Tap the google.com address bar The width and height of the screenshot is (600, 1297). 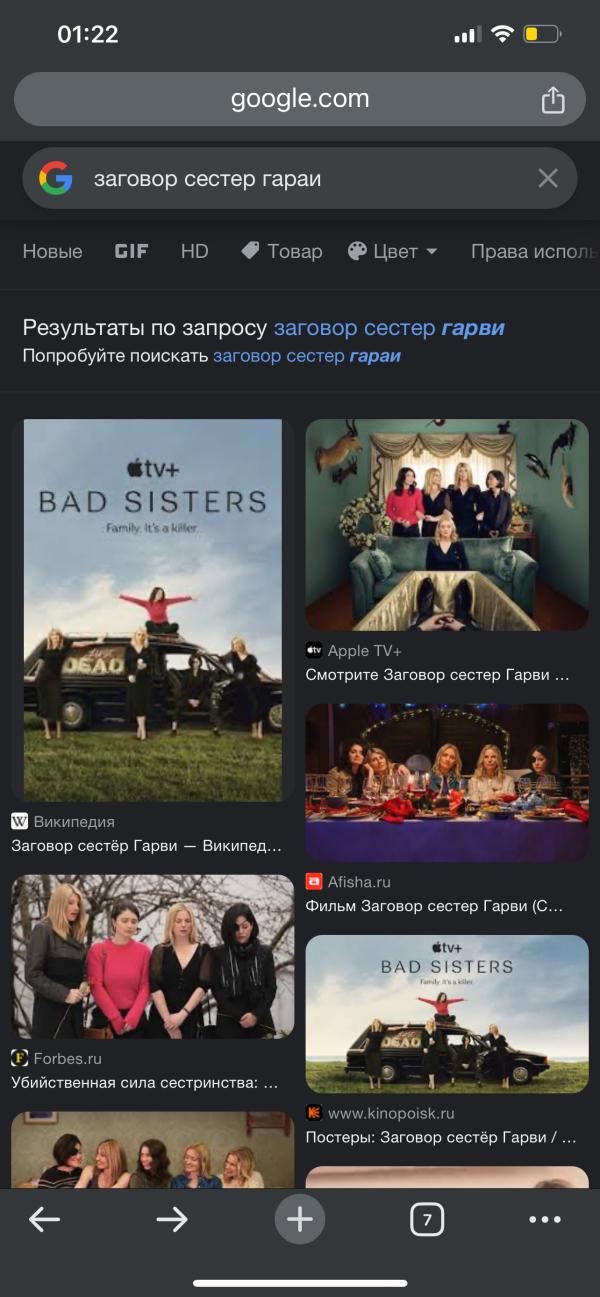tap(300, 99)
